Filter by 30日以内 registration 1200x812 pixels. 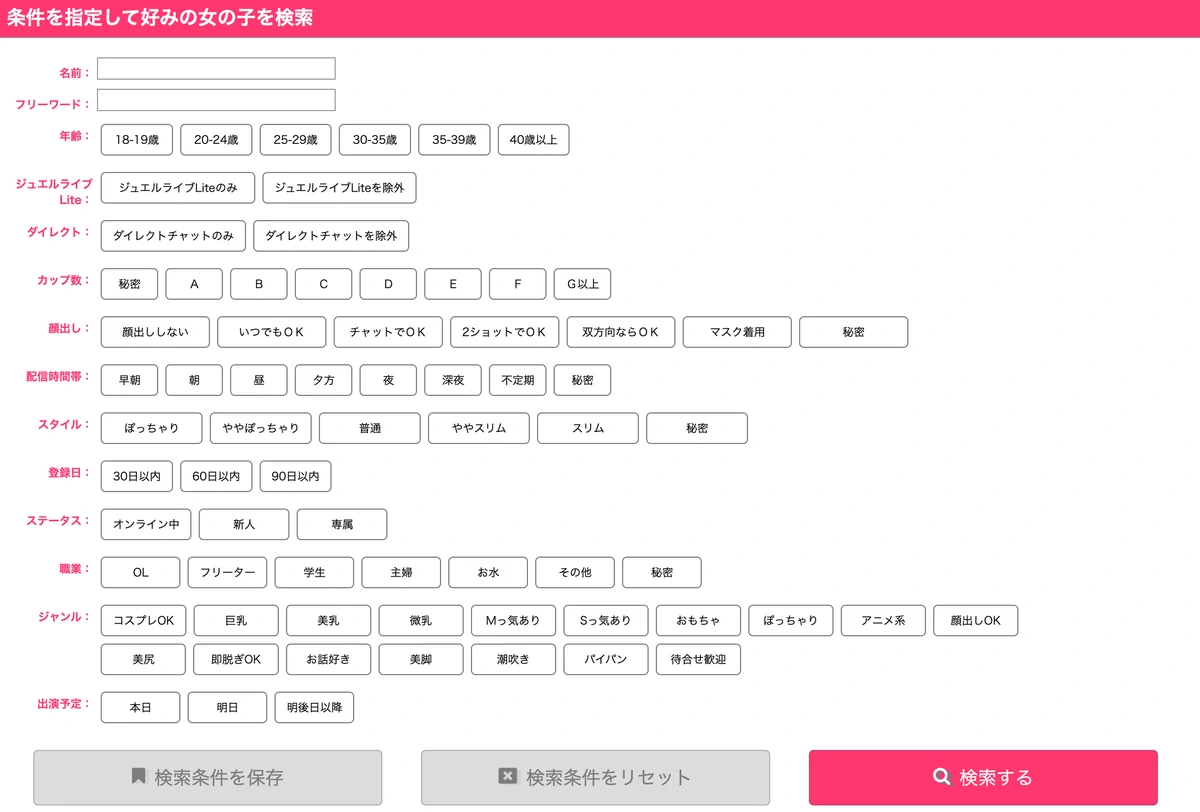pos(137,476)
